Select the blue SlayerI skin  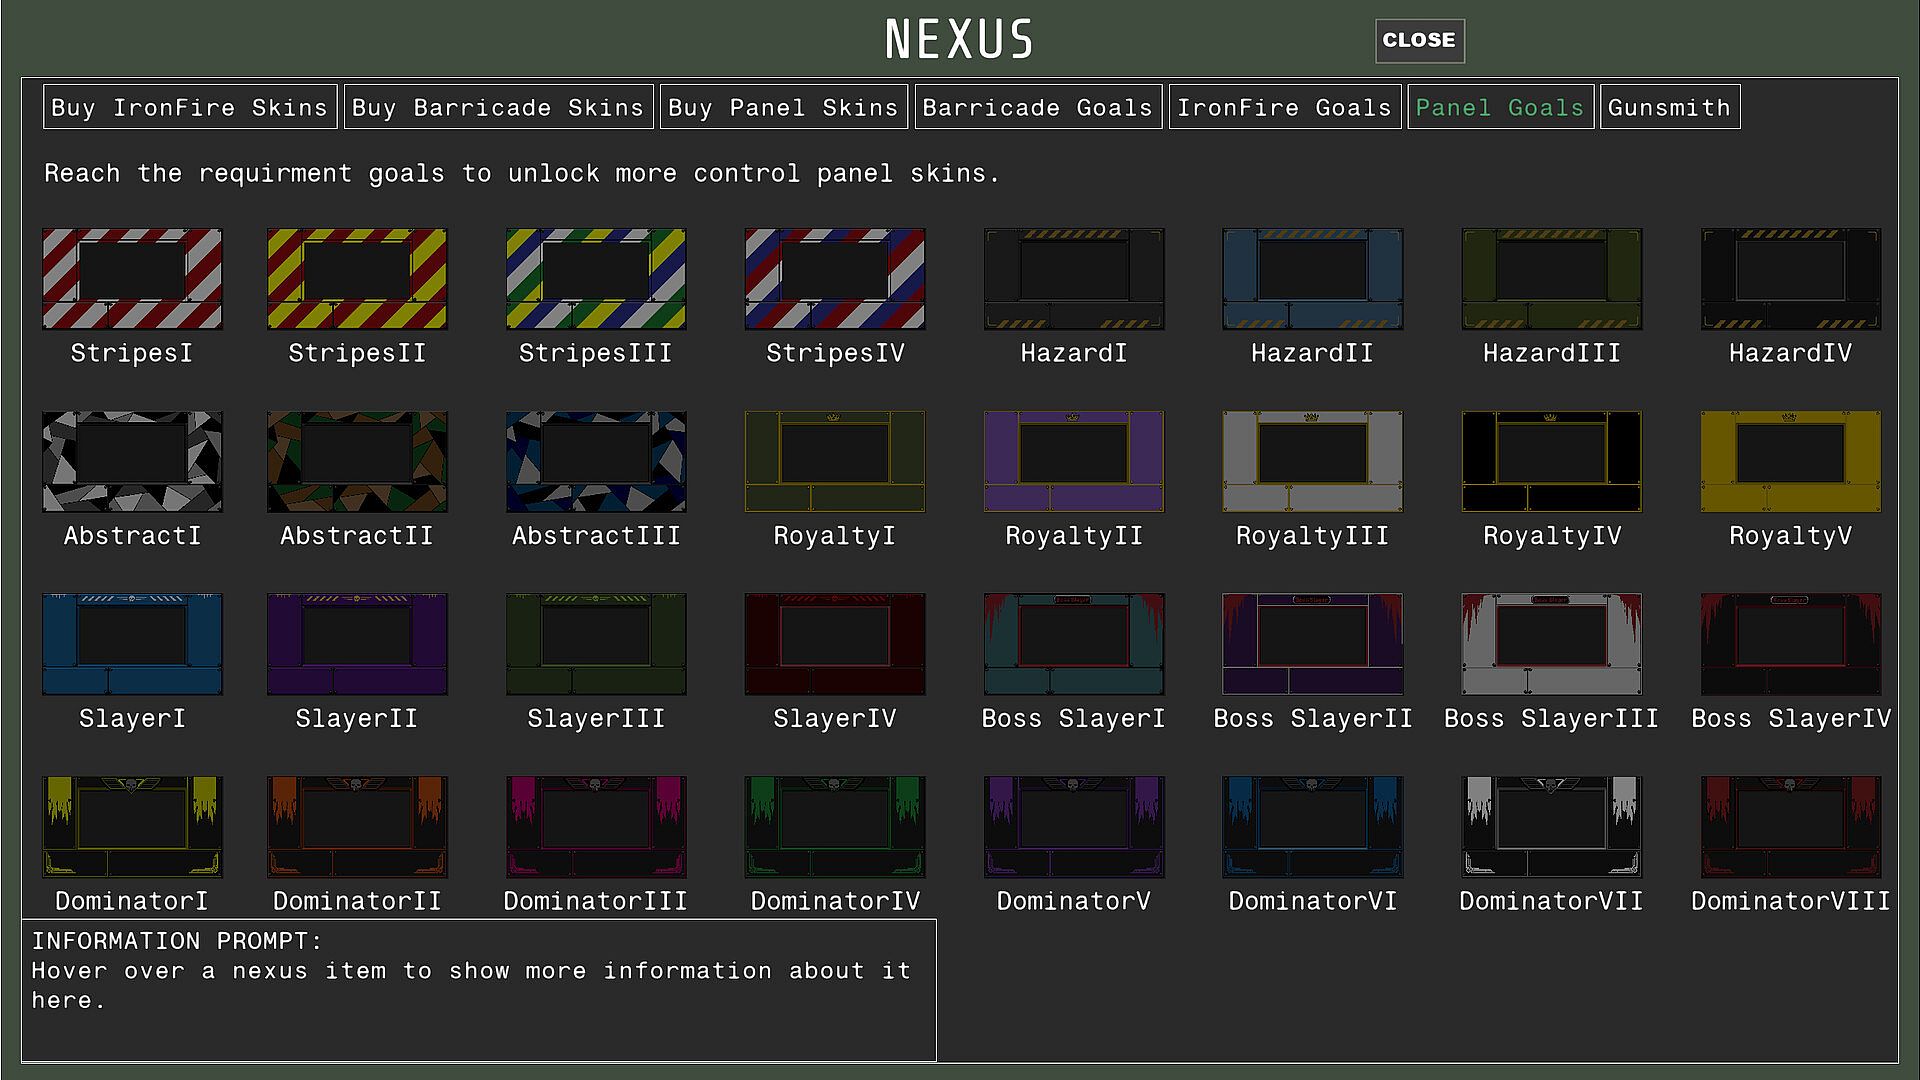132,645
